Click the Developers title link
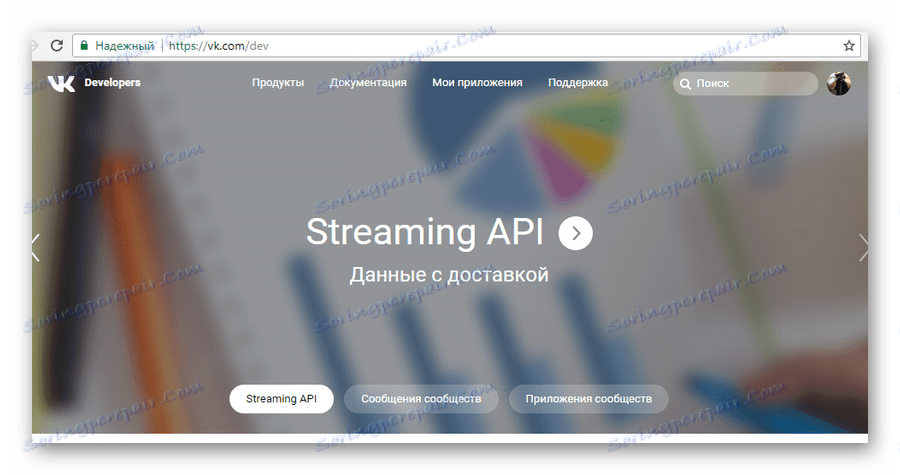The width and height of the screenshot is (900, 475). point(112,83)
